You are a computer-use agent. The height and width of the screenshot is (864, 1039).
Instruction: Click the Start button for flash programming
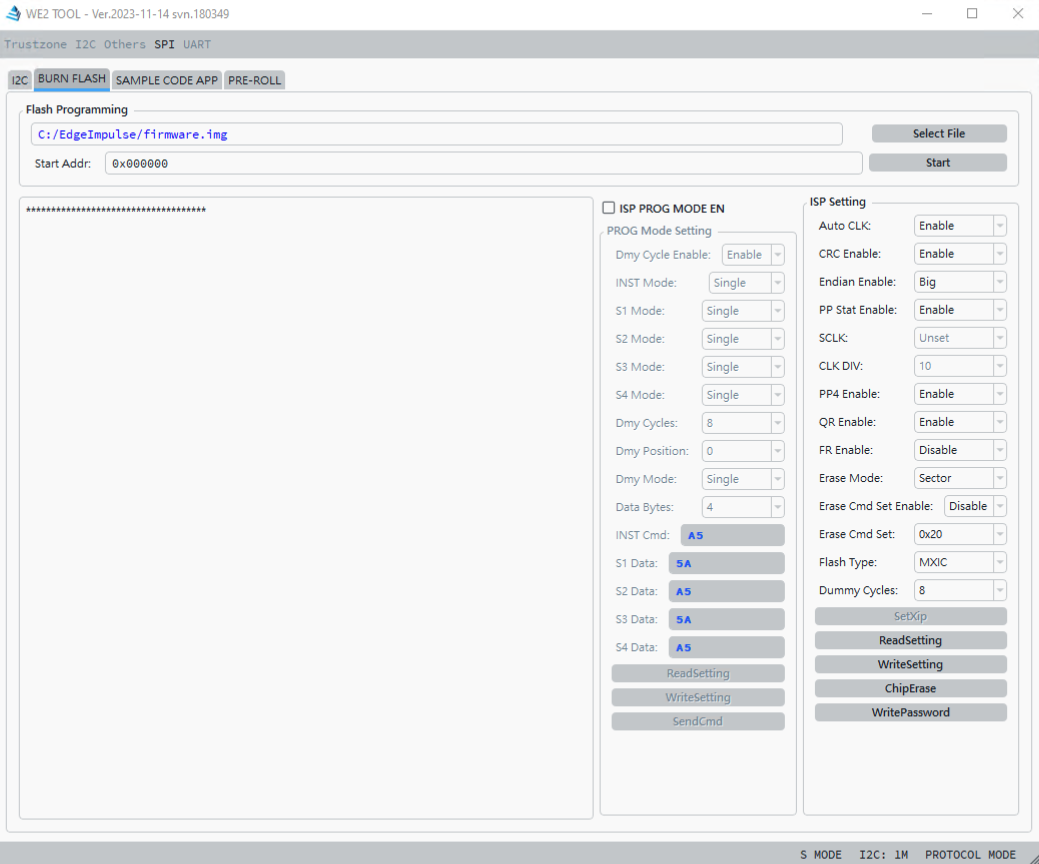tap(938, 163)
